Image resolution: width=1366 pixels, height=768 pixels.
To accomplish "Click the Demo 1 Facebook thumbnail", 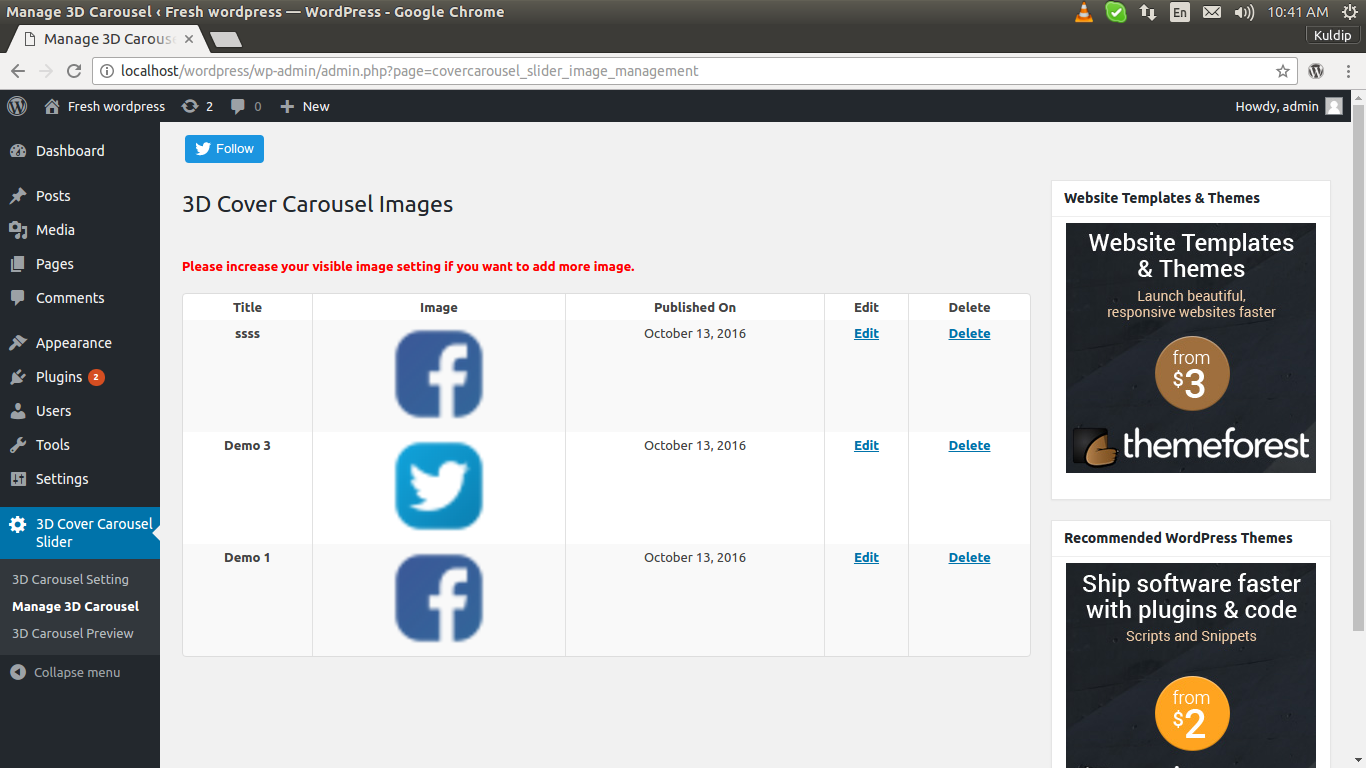I will (439, 598).
